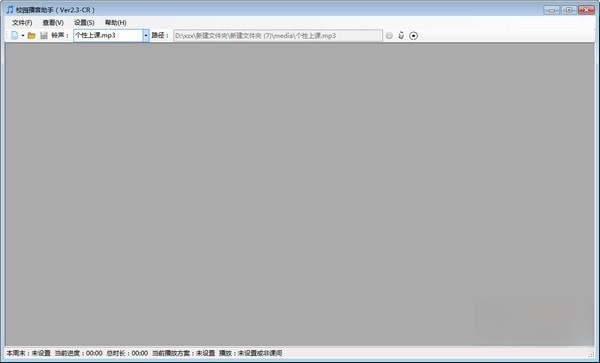
Task: Click the 路径 label in toolbar
Action: click(160, 36)
